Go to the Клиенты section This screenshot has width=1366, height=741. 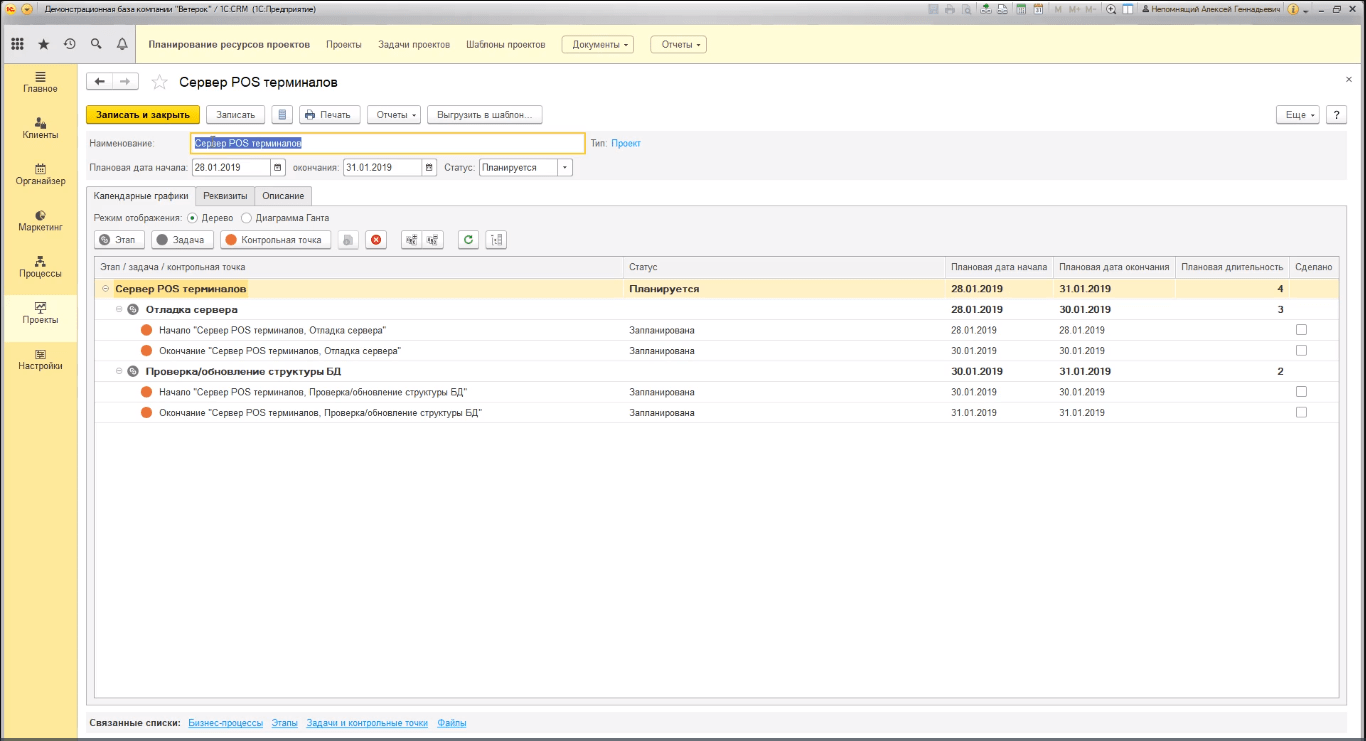coord(40,128)
